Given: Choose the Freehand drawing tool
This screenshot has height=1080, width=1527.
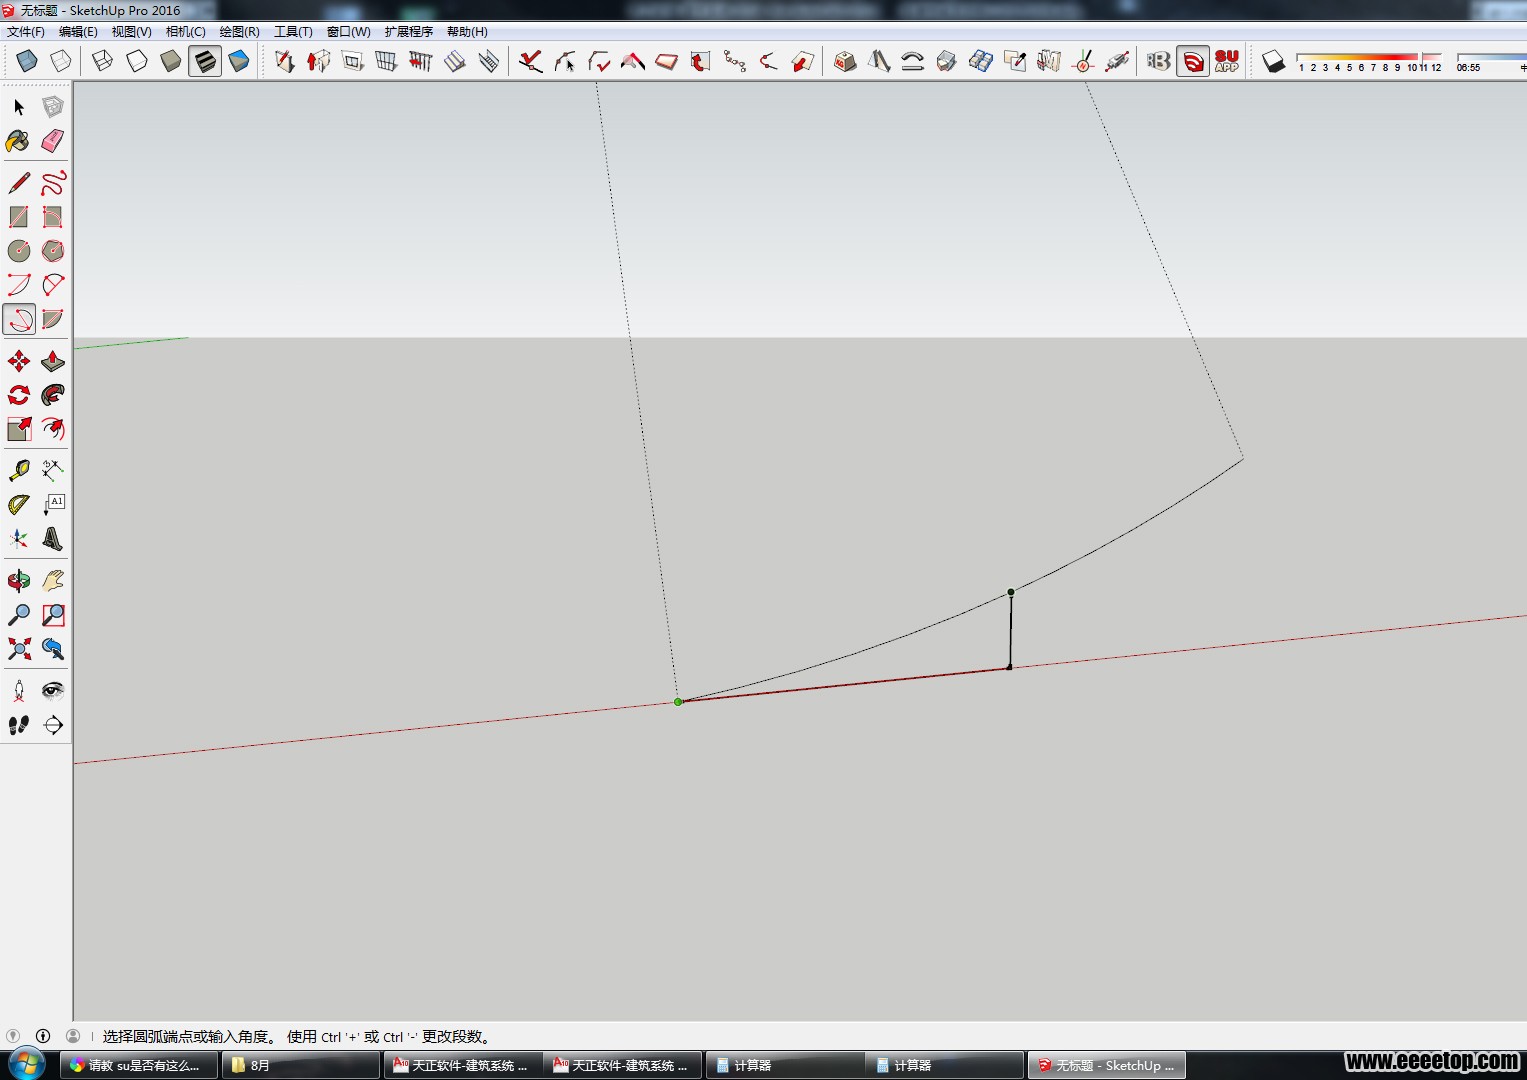Looking at the screenshot, I should point(53,183).
